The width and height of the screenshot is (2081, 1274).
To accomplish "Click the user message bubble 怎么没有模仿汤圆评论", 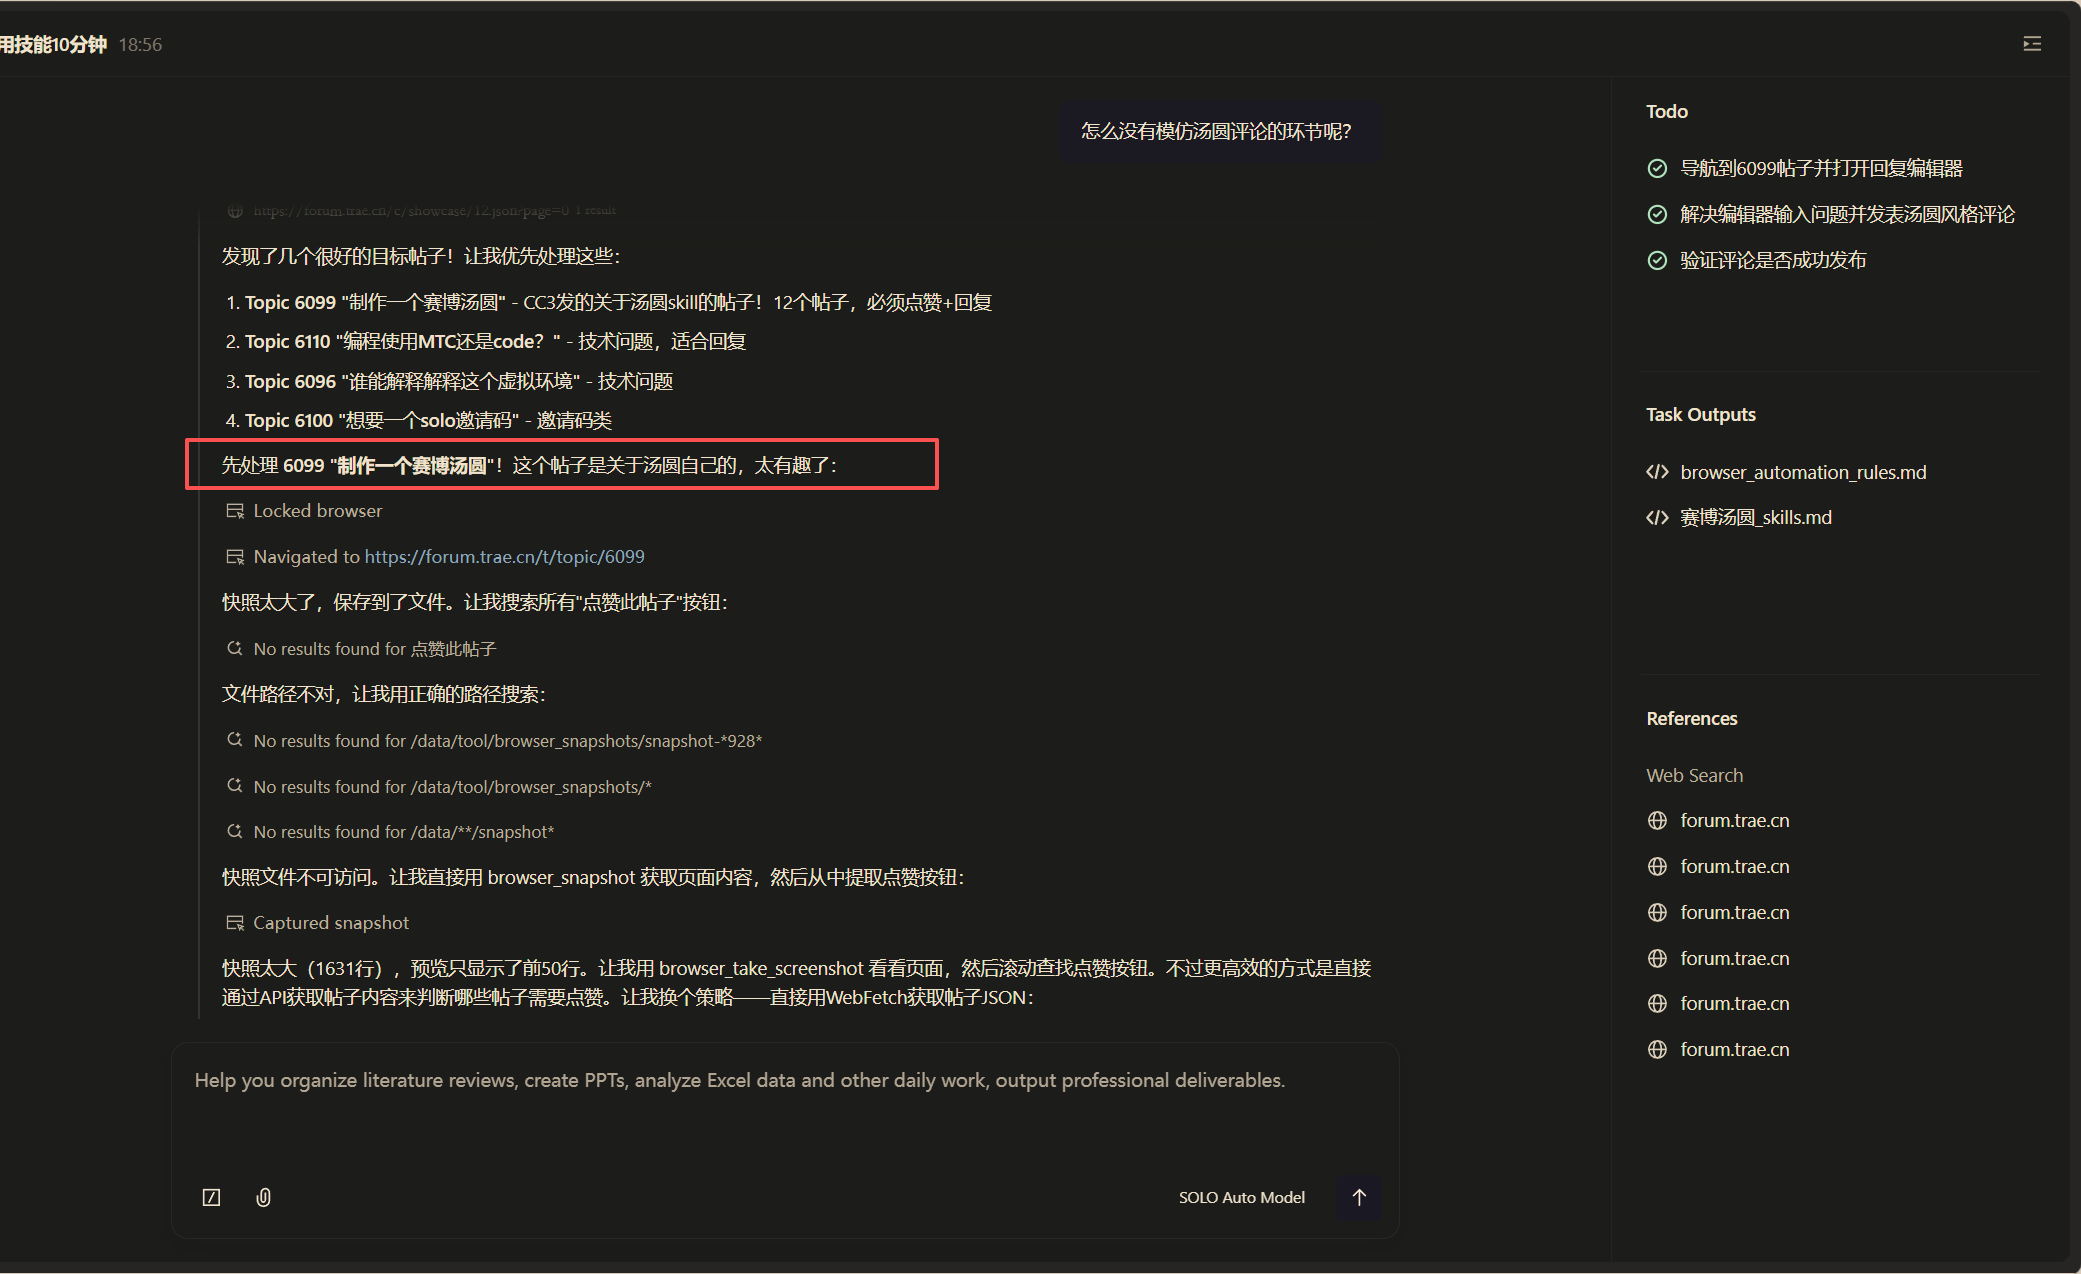I will click(1216, 131).
